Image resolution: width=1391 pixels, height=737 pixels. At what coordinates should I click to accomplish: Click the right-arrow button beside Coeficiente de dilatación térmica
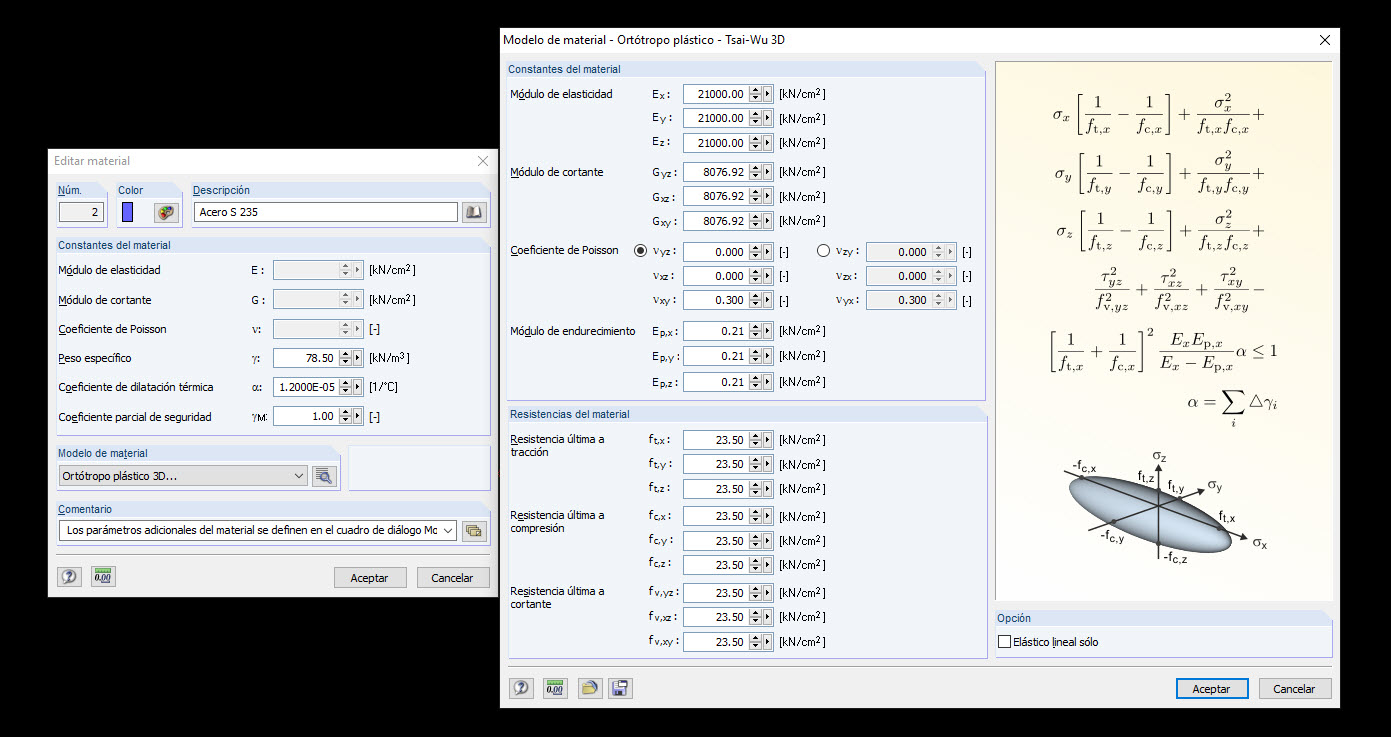click(358, 387)
